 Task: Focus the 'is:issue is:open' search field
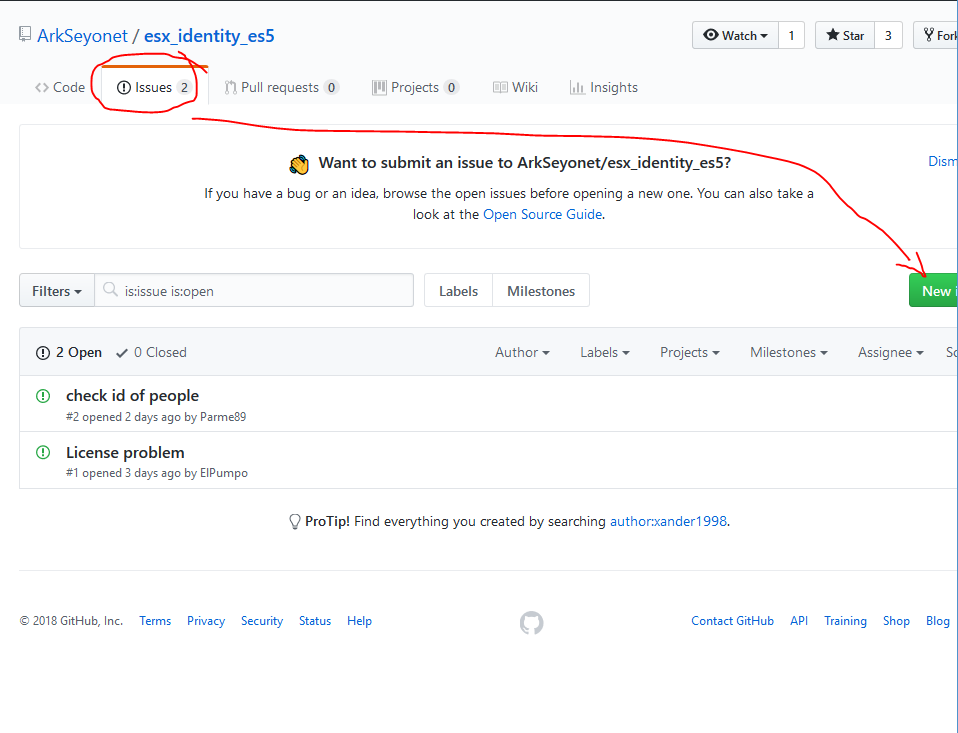pos(254,291)
